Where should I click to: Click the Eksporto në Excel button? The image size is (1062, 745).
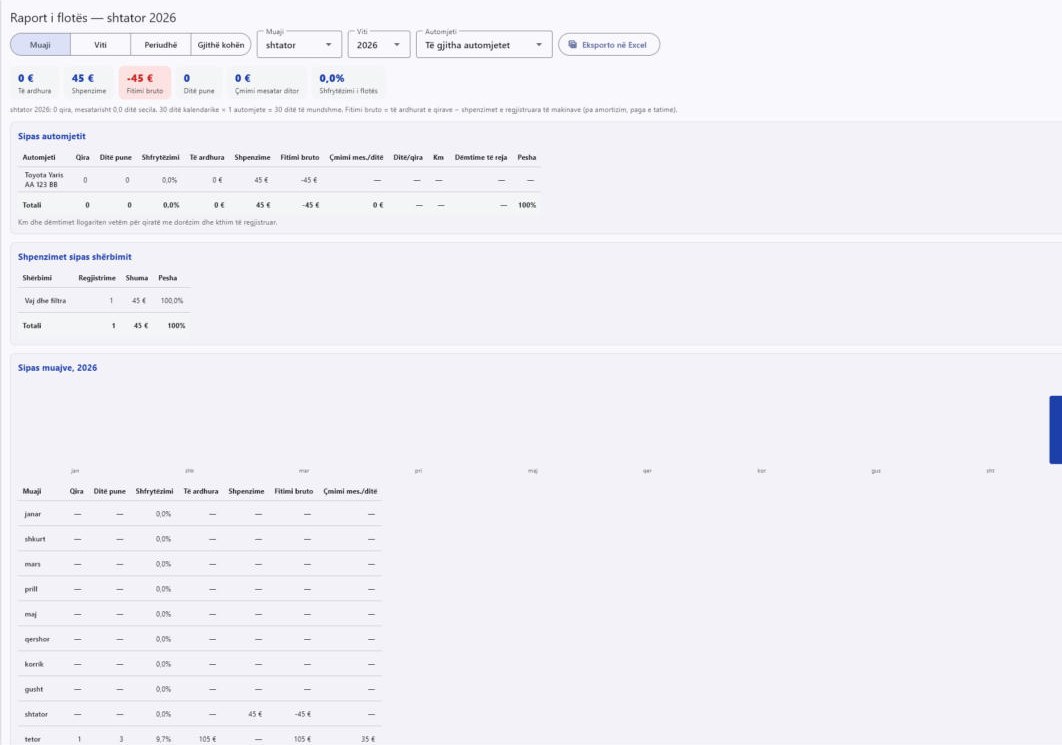click(609, 45)
